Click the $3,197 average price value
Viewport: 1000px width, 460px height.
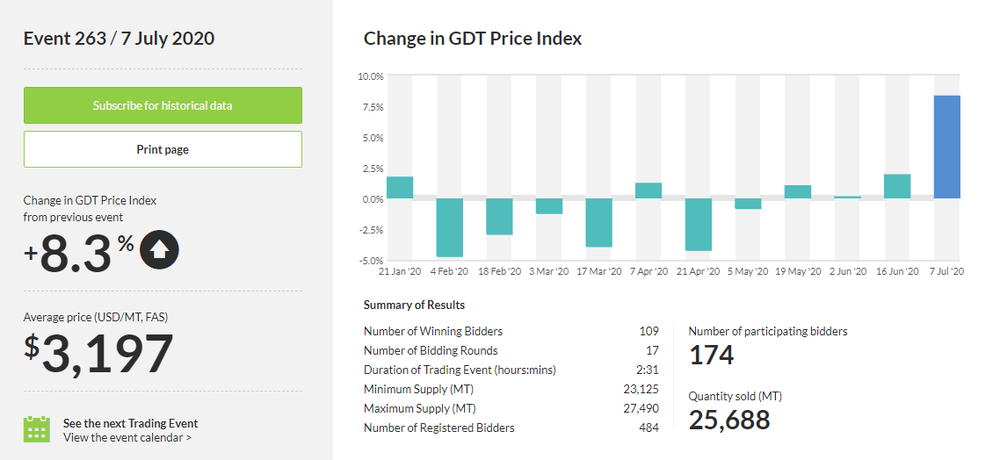pos(99,354)
